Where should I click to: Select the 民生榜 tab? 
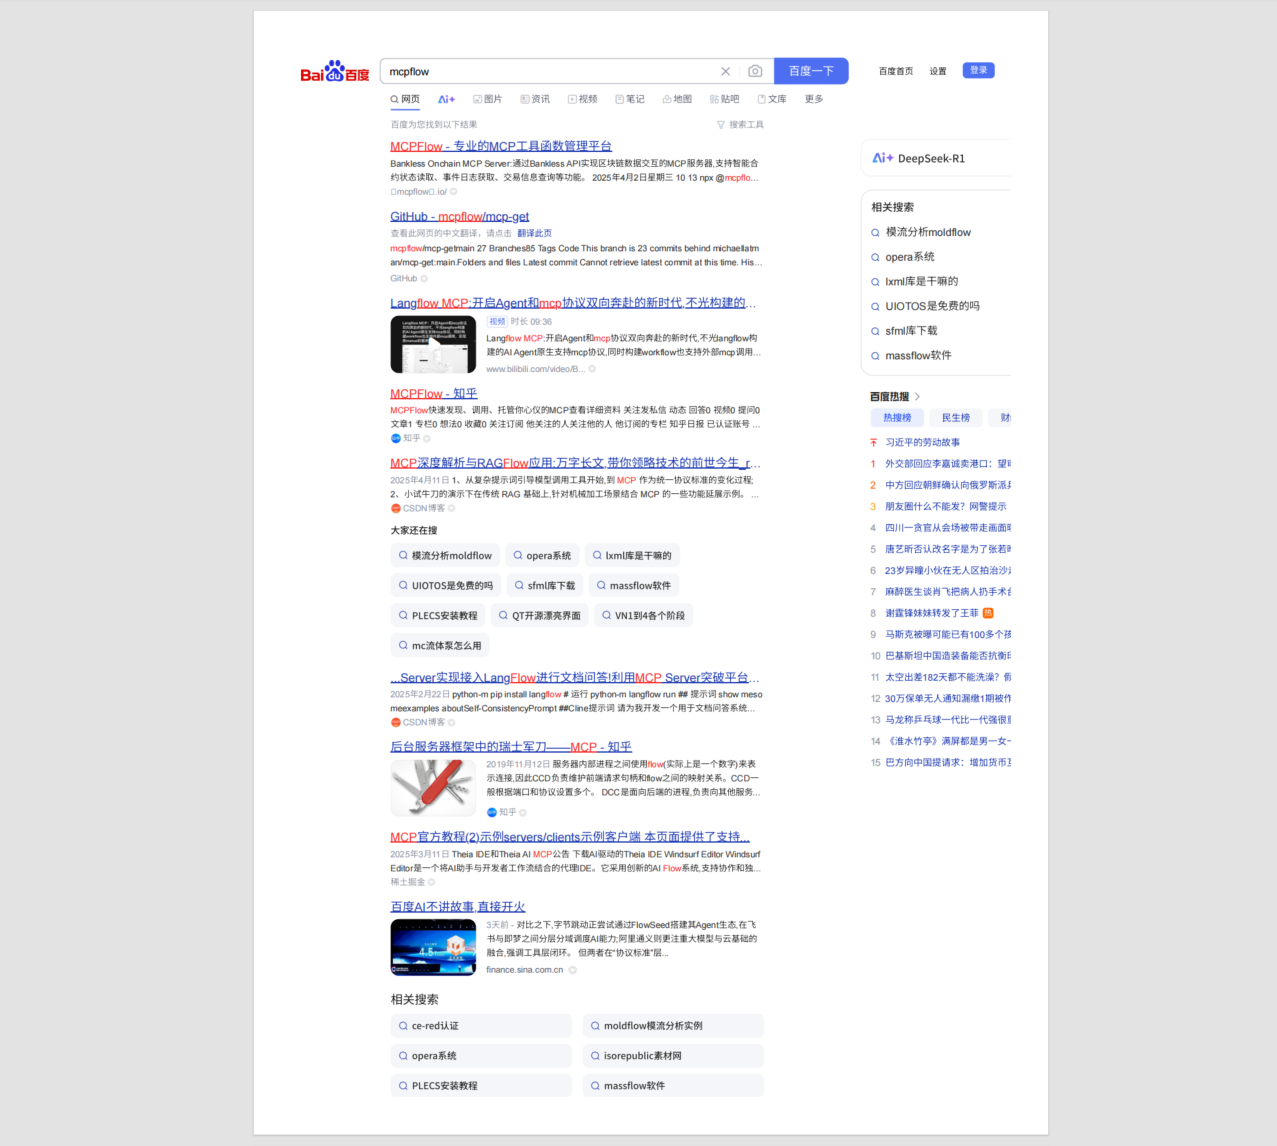click(956, 418)
